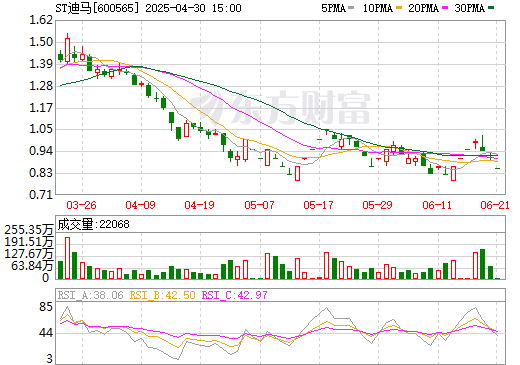Click the 成交量:22068 volume label
The width and height of the screenshot is (520, 365).
(93, 224)
